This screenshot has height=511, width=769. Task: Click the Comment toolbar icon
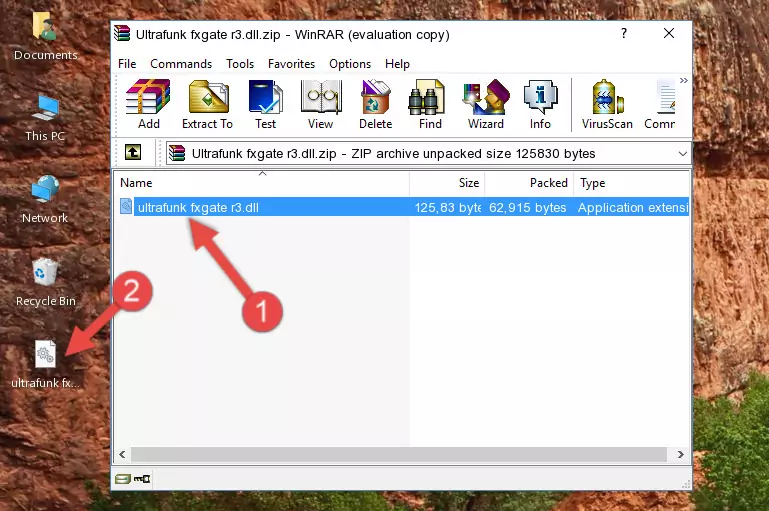coord(660,104)
